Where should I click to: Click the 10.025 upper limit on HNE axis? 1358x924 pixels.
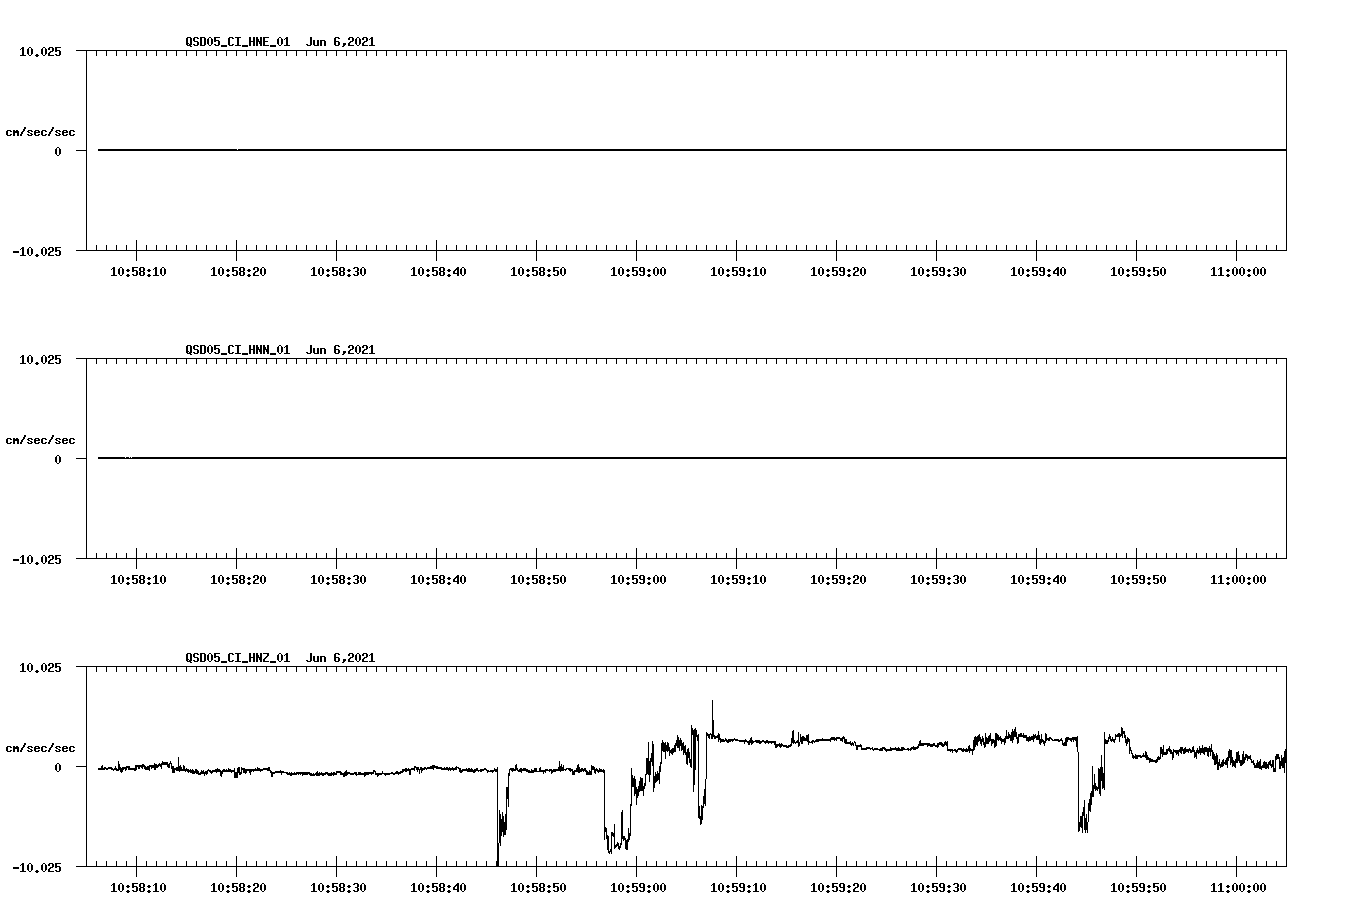(x=40, y=51)
